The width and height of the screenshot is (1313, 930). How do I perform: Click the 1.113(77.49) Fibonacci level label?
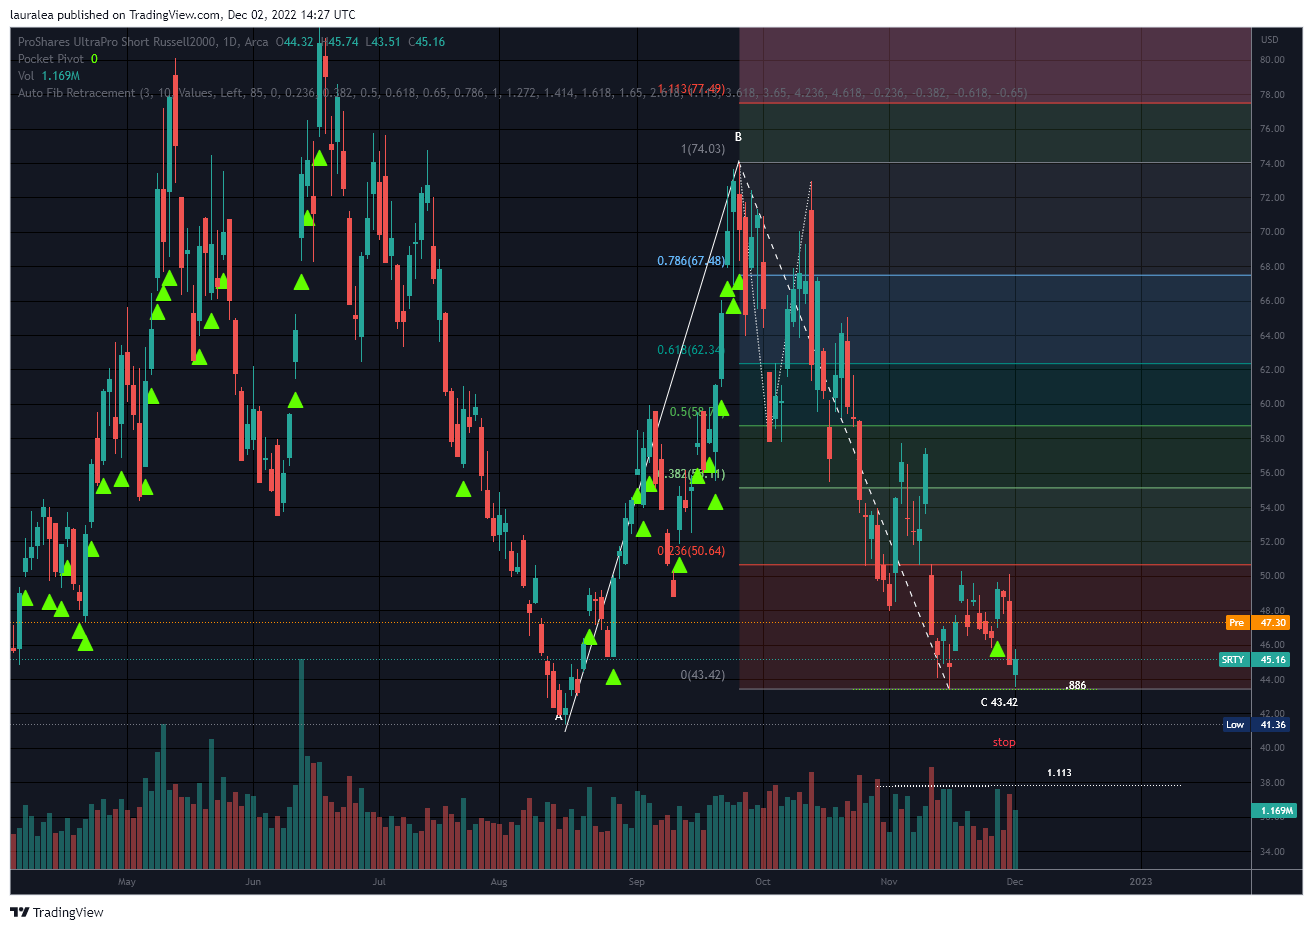tap(691, 89)
